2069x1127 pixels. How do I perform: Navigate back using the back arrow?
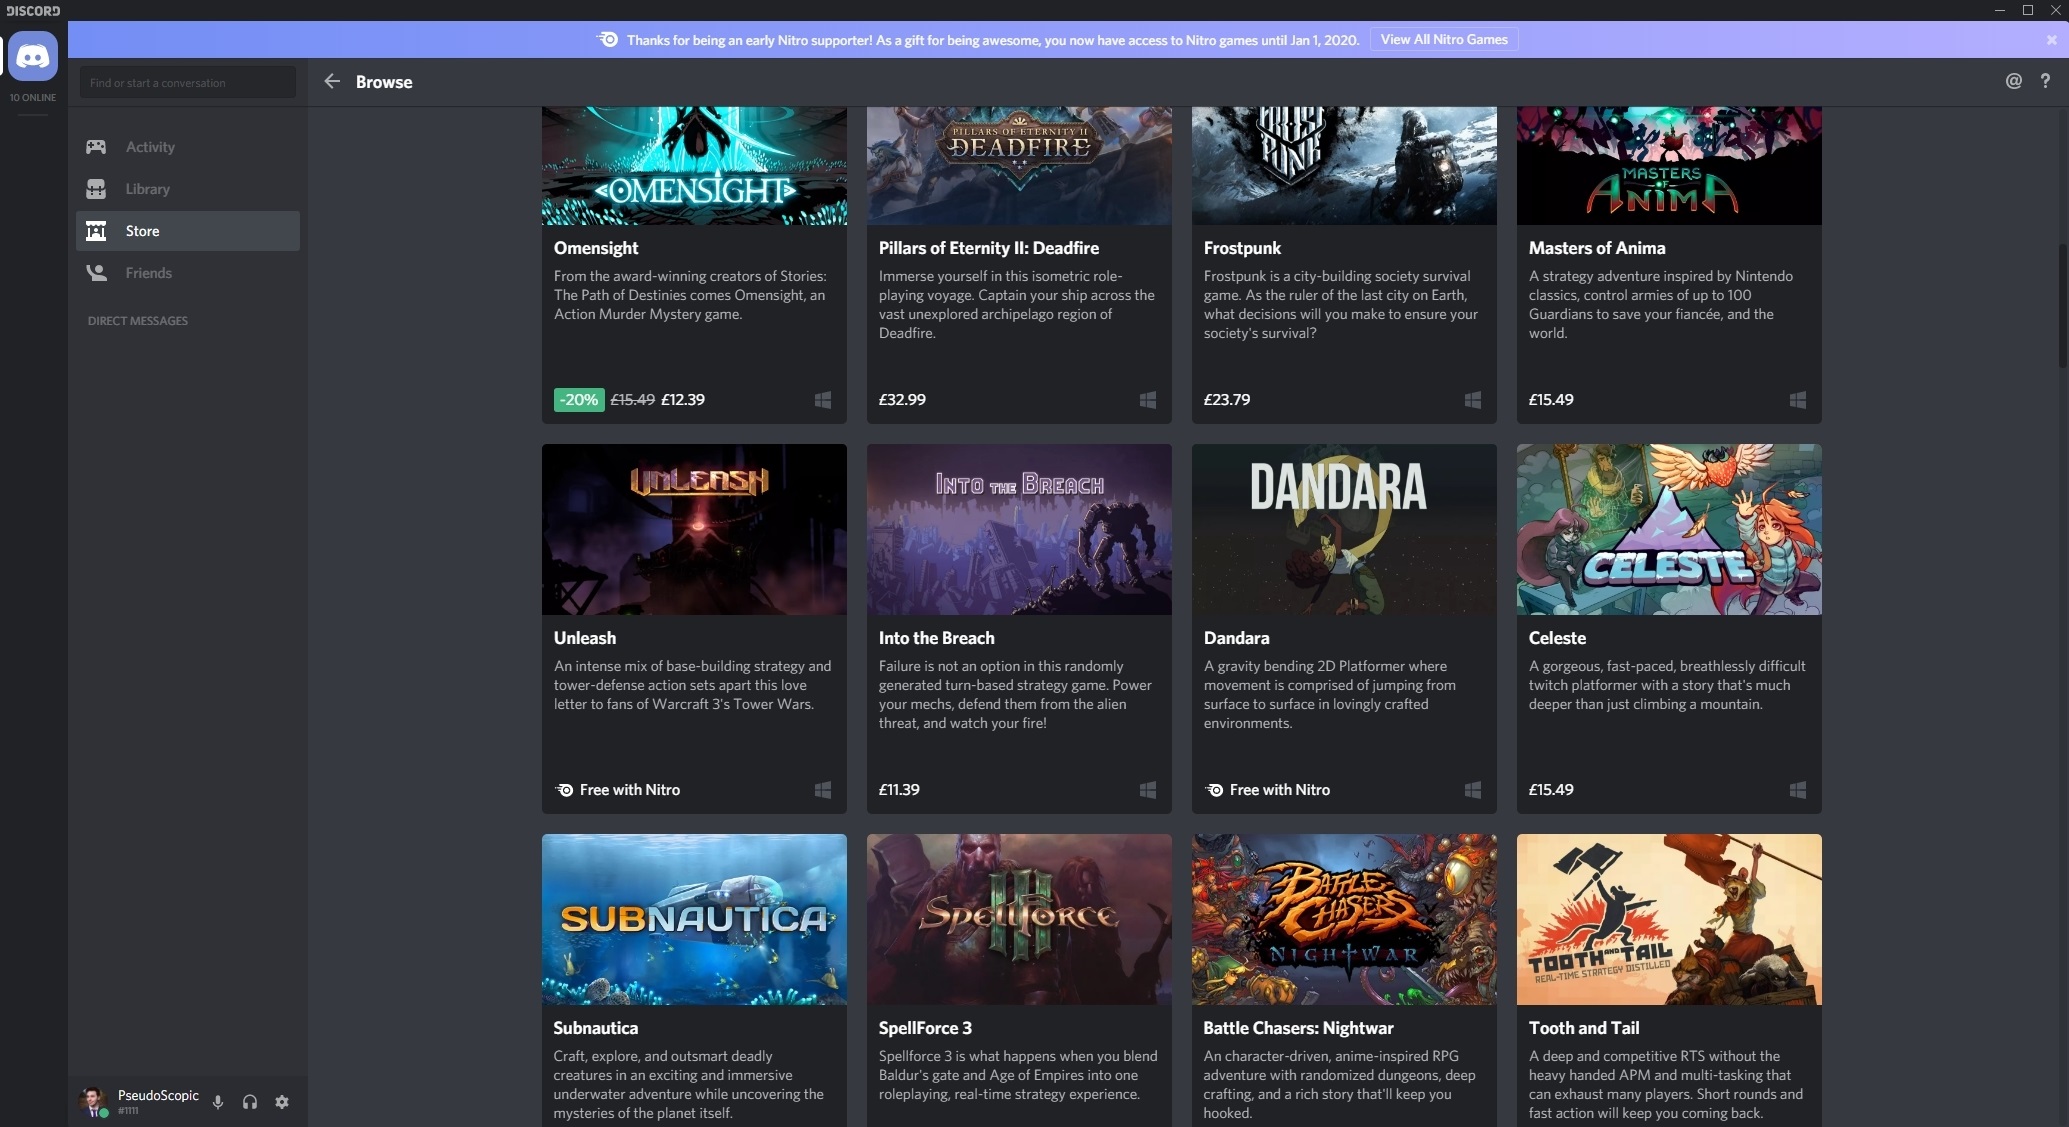pos(332,80)
